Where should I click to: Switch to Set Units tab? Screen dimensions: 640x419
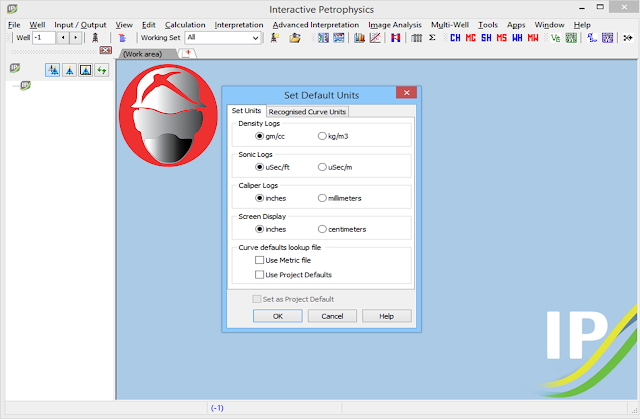[x=246, y=111]
